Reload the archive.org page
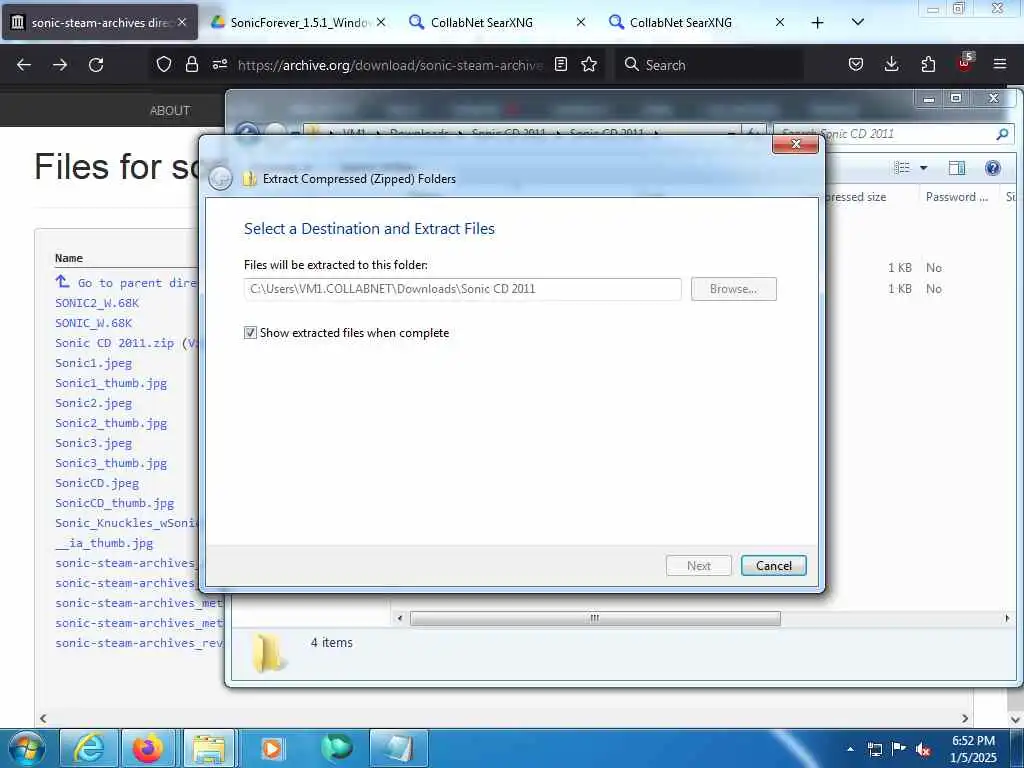This screenshot has height=768, width=1024. (x=96, y=65)
